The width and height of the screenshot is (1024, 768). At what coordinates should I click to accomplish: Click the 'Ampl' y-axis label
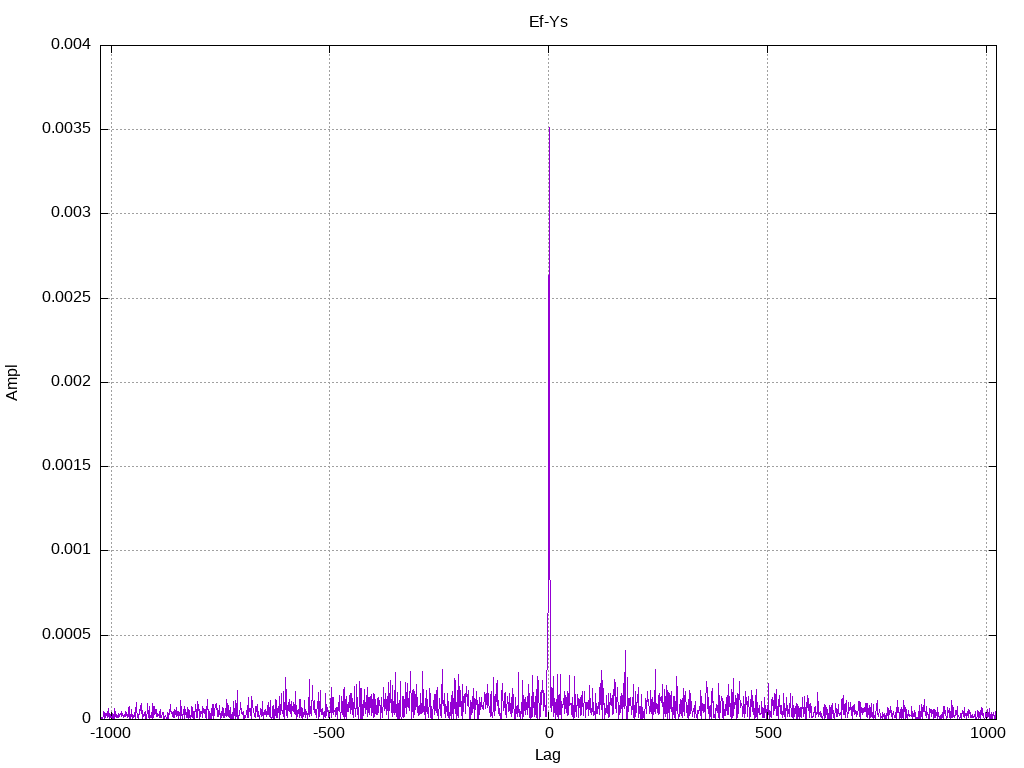click(12, 382)
